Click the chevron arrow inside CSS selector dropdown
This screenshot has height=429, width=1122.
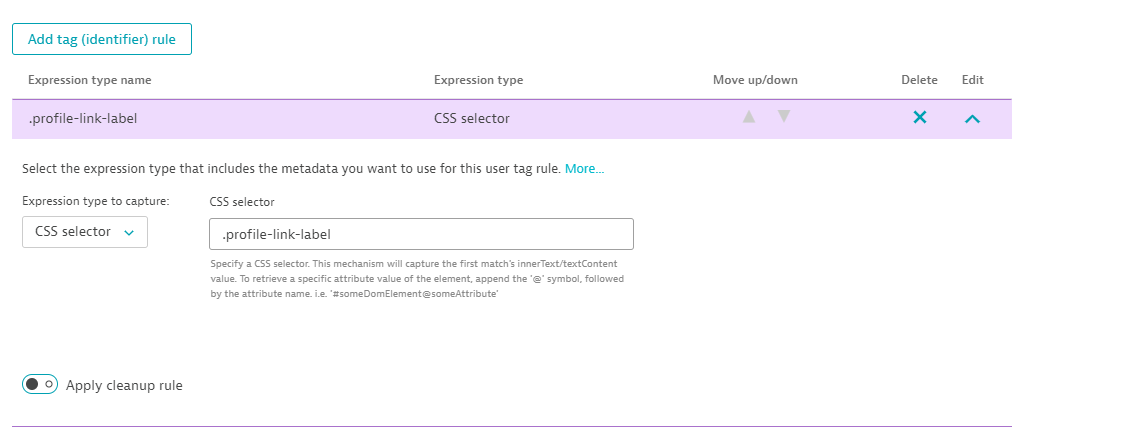(x=129, y=233)
